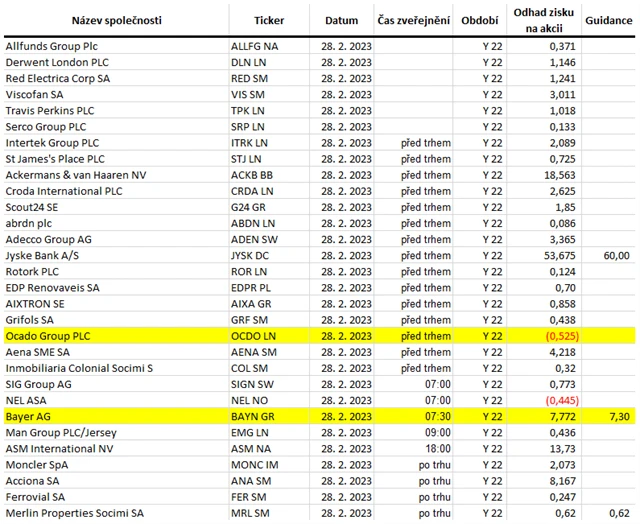
Task: Select ticker 'ALLFG NA'
Action: [x=254, y=46]
